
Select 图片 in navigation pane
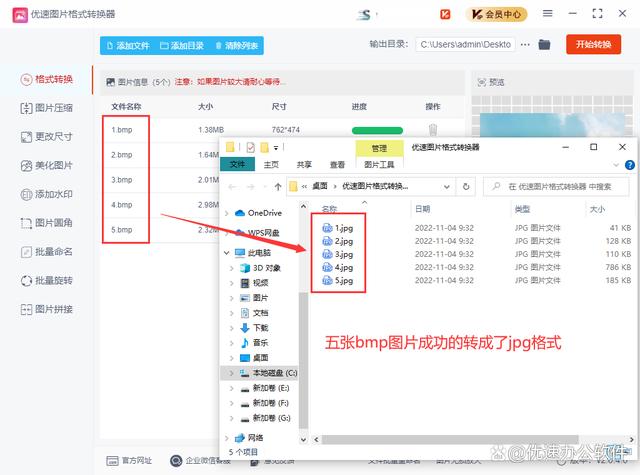point(254,298)
